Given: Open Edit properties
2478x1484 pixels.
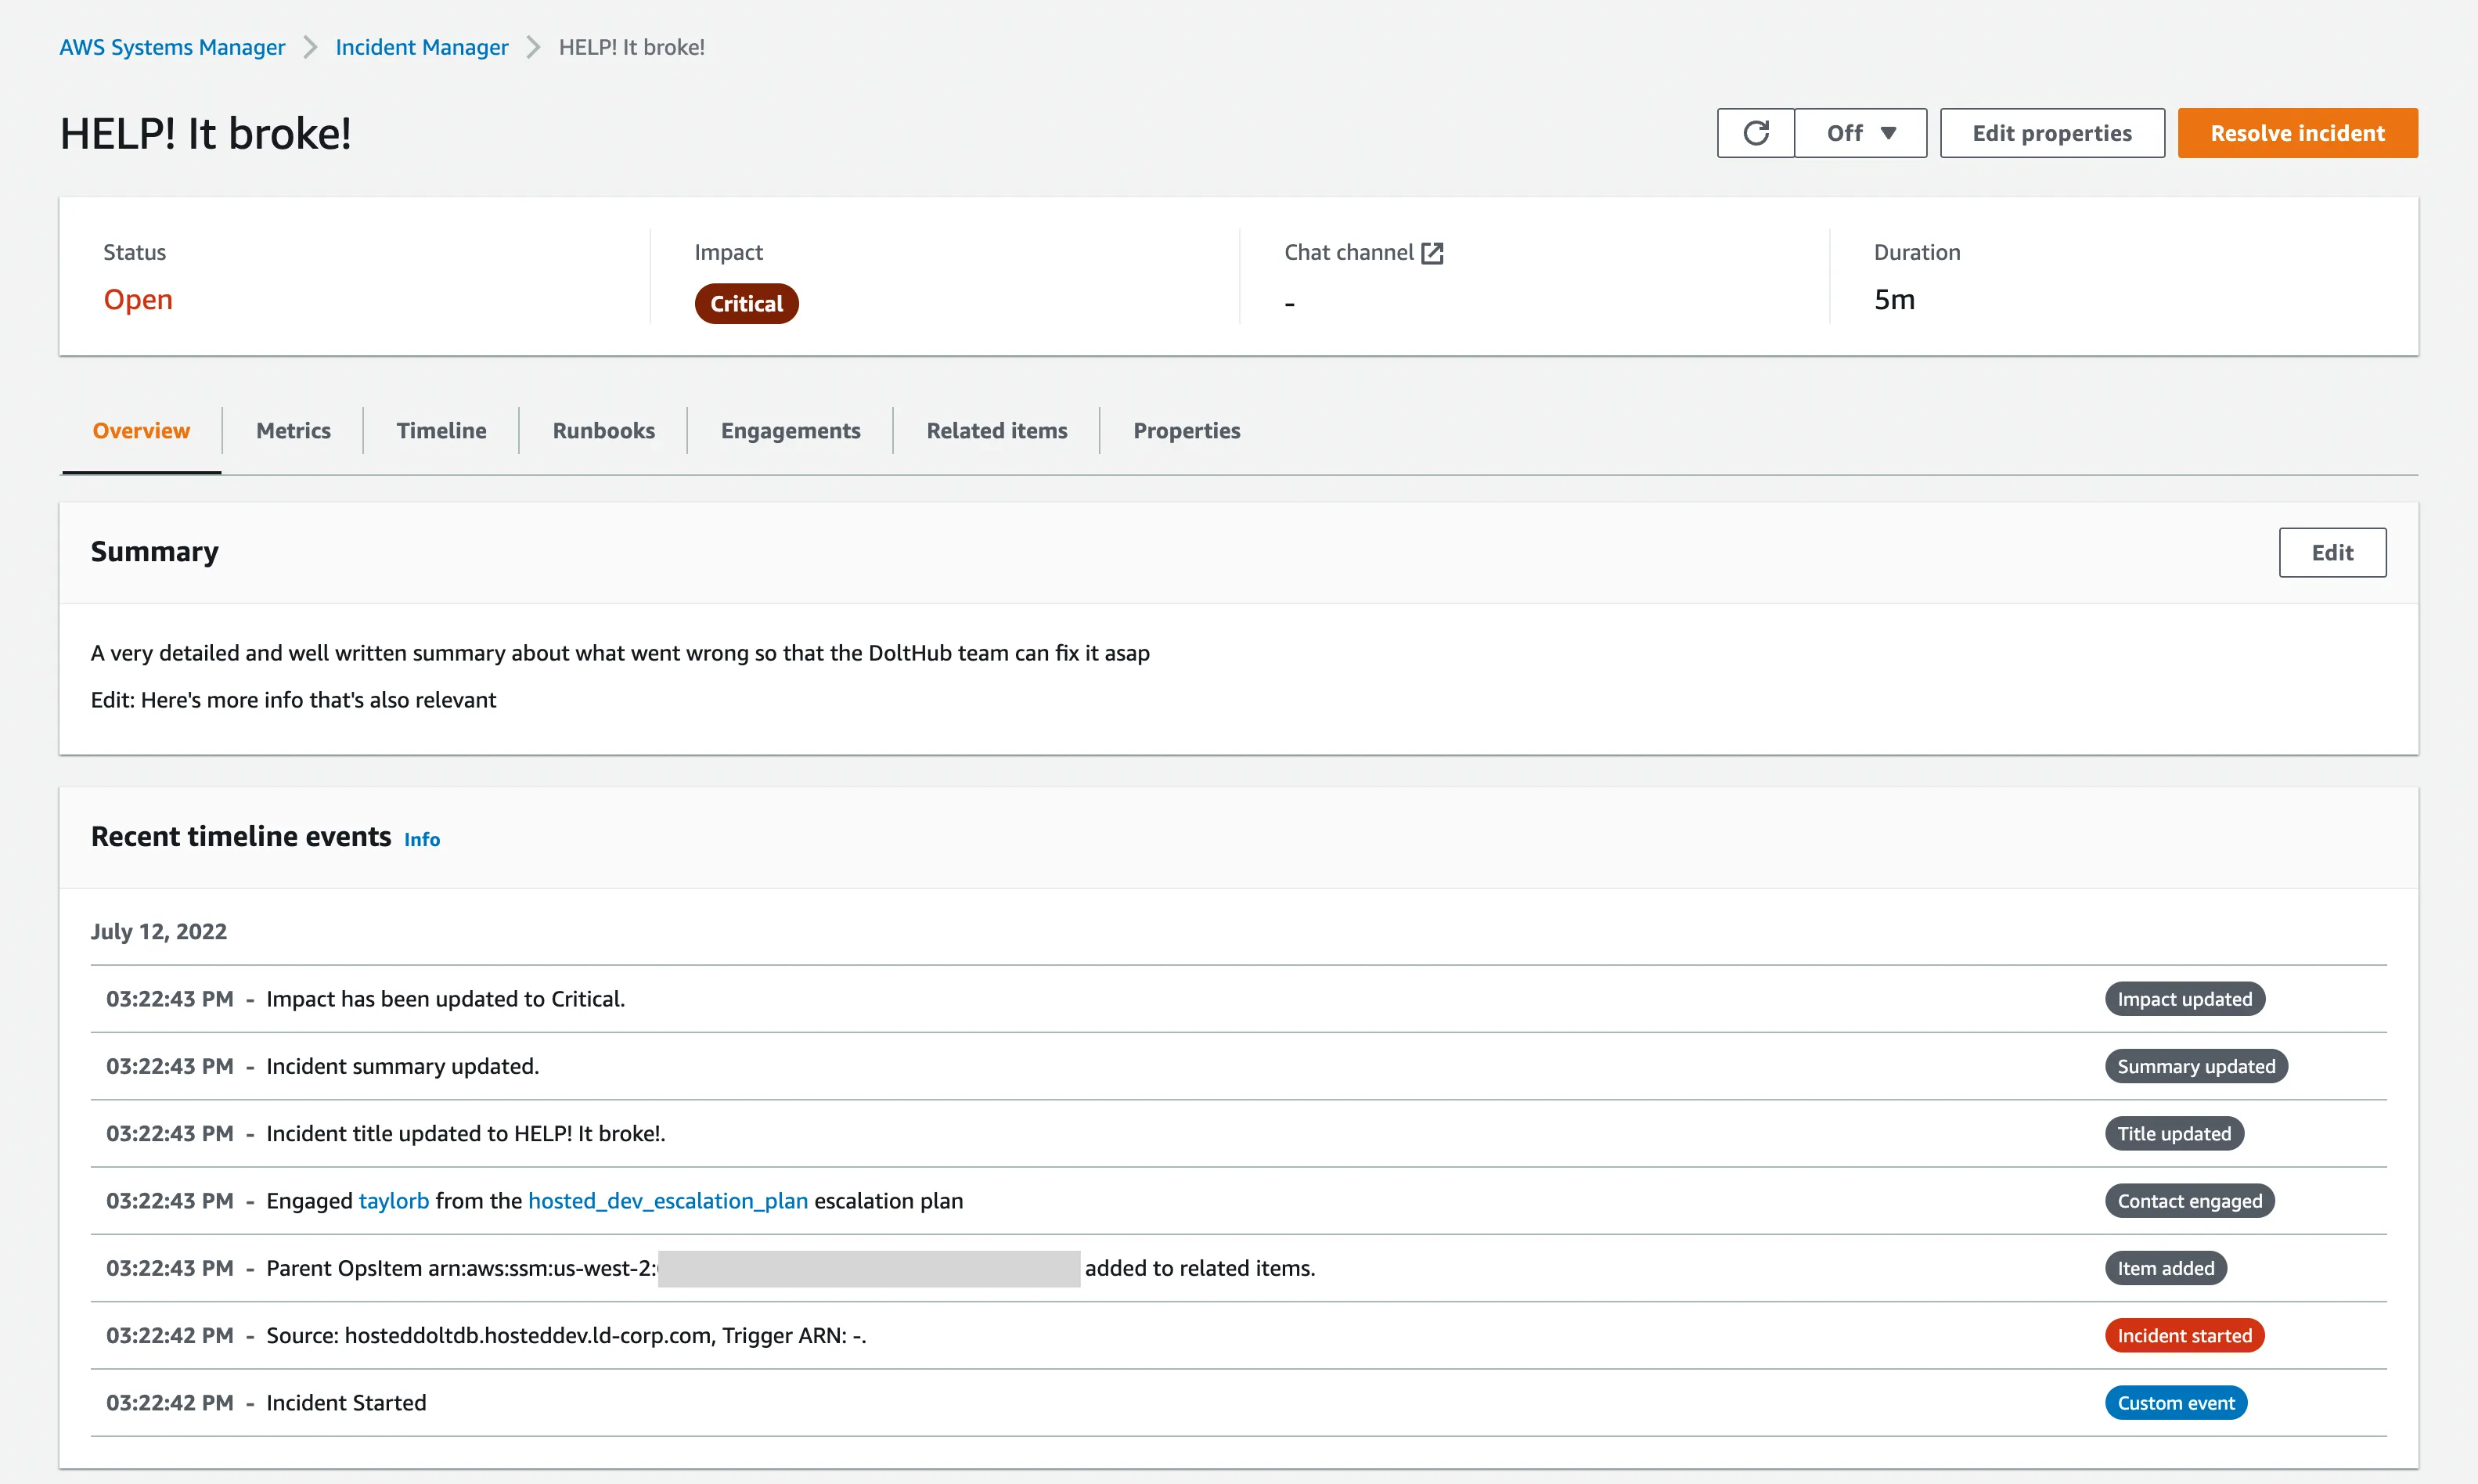Looking at the screenshot, I should click(2052, 132).
